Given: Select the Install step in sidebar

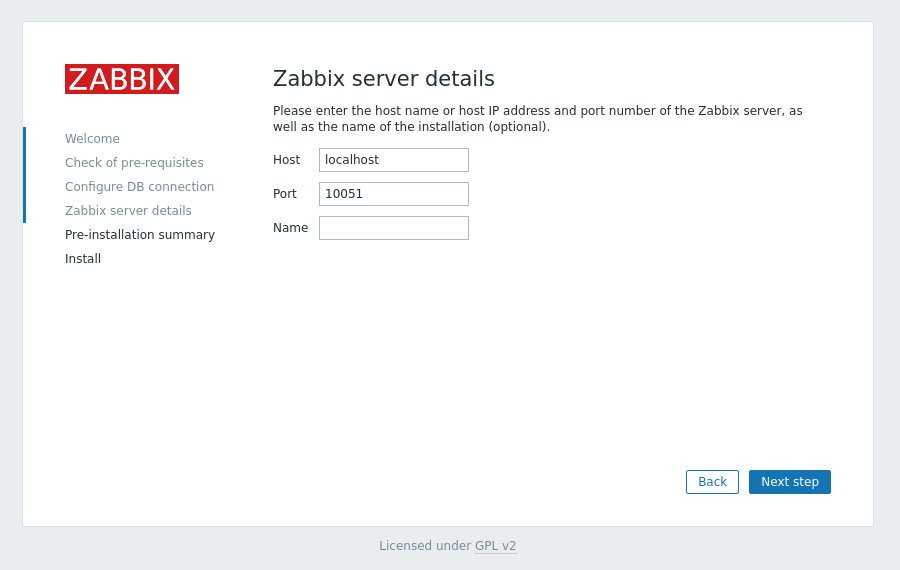Looking at the screenshot, I should (83, 259).
